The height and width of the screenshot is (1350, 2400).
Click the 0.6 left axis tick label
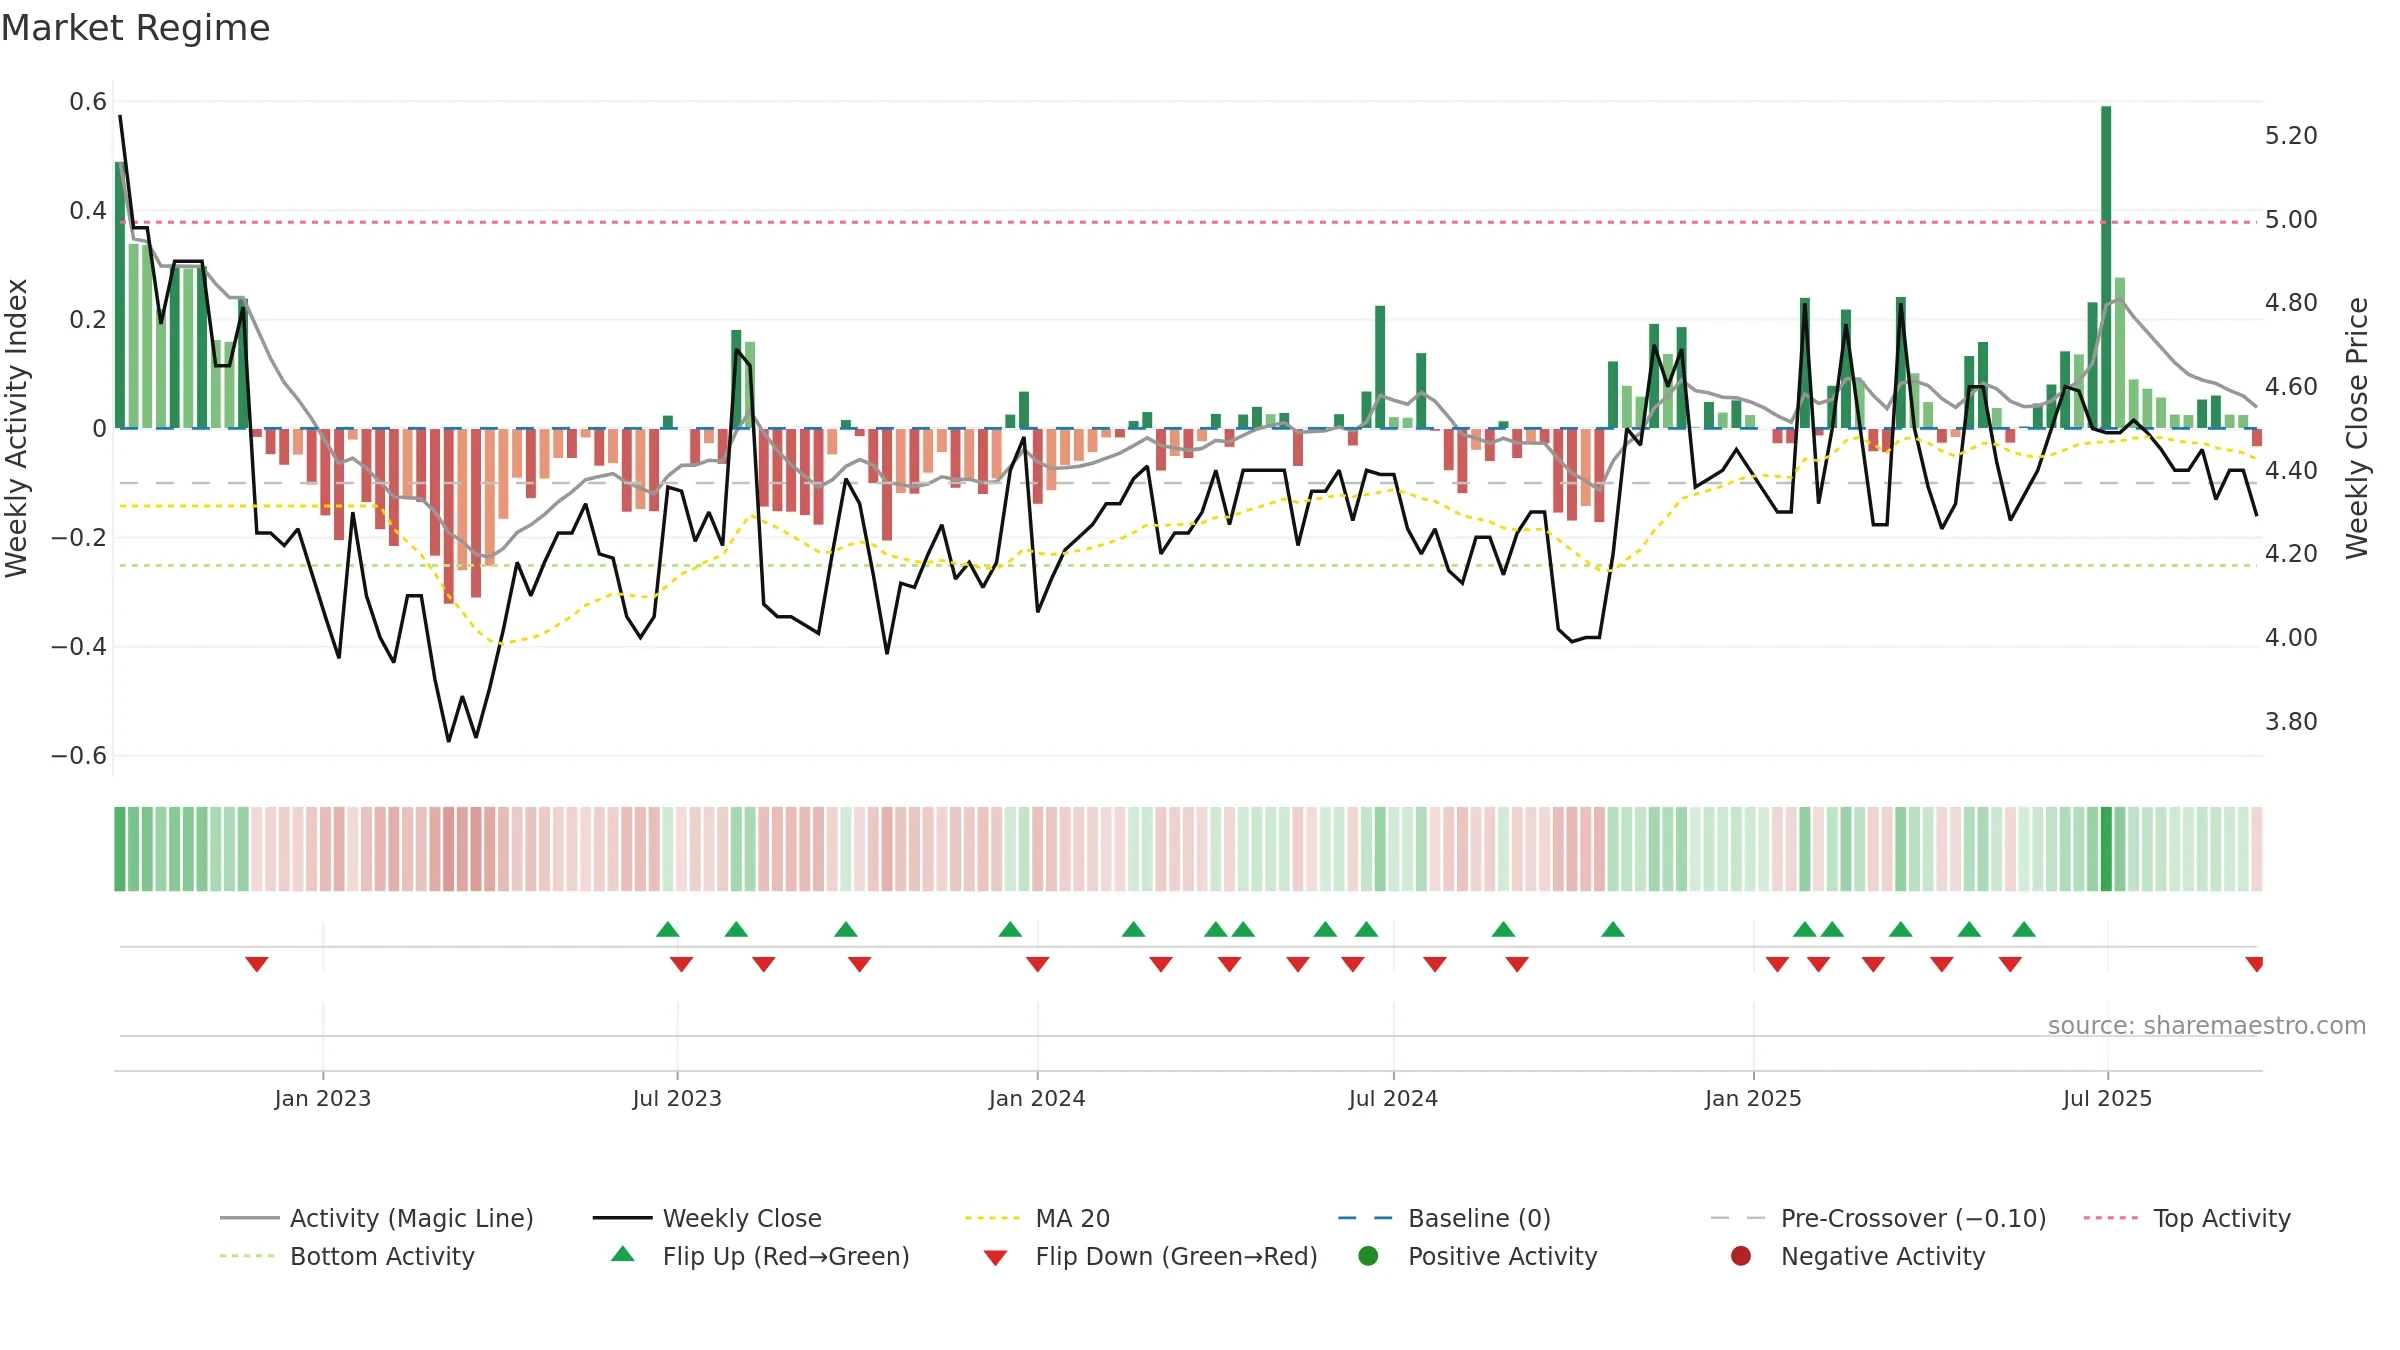click(x=88, y=101)
